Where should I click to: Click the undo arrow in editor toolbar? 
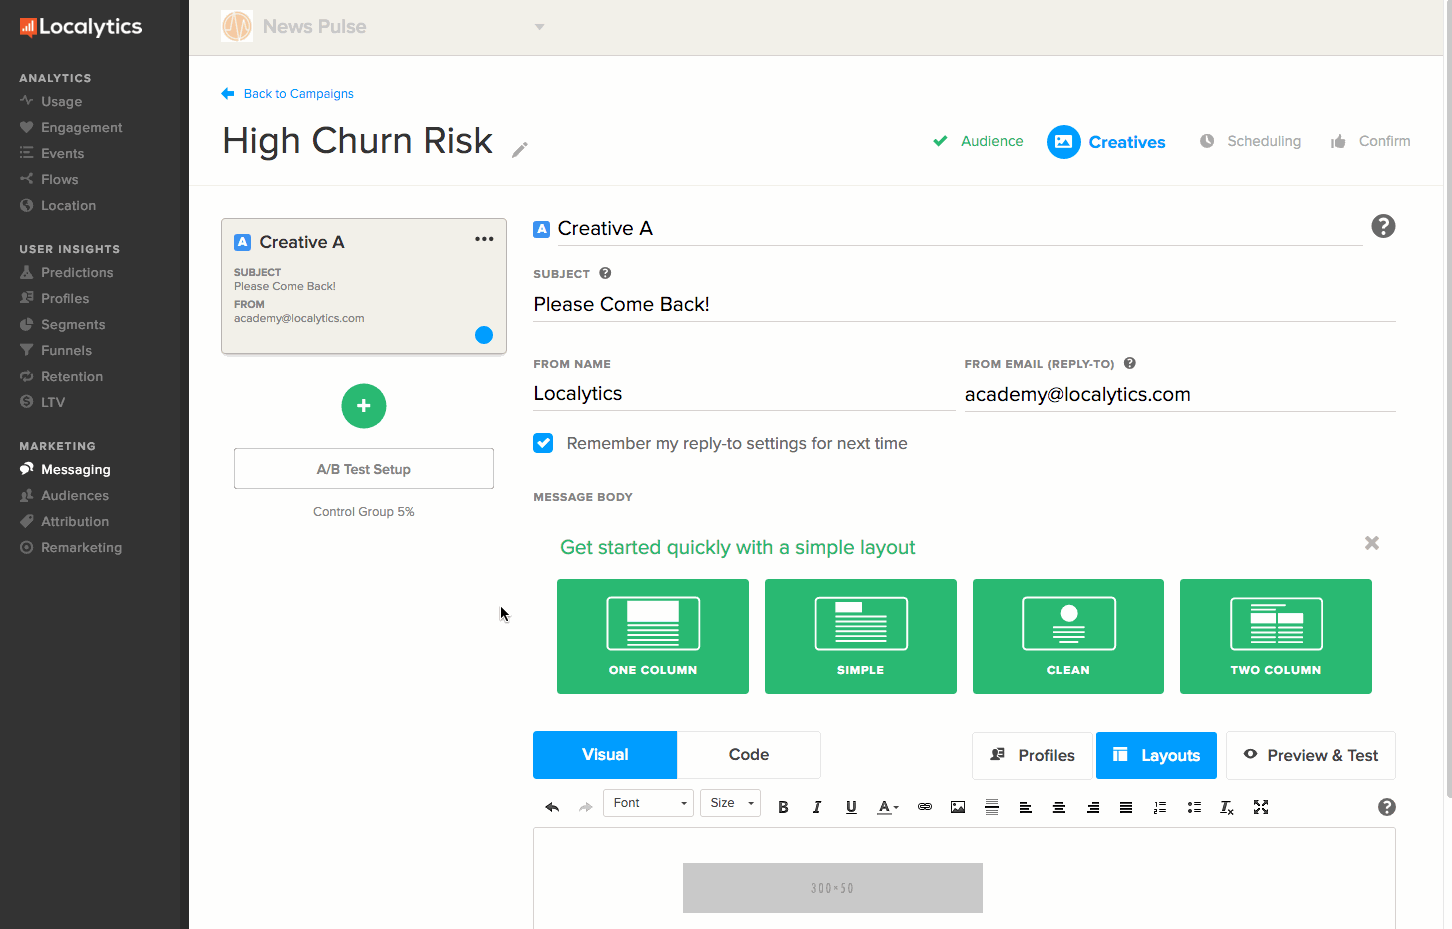pos(552,807)
